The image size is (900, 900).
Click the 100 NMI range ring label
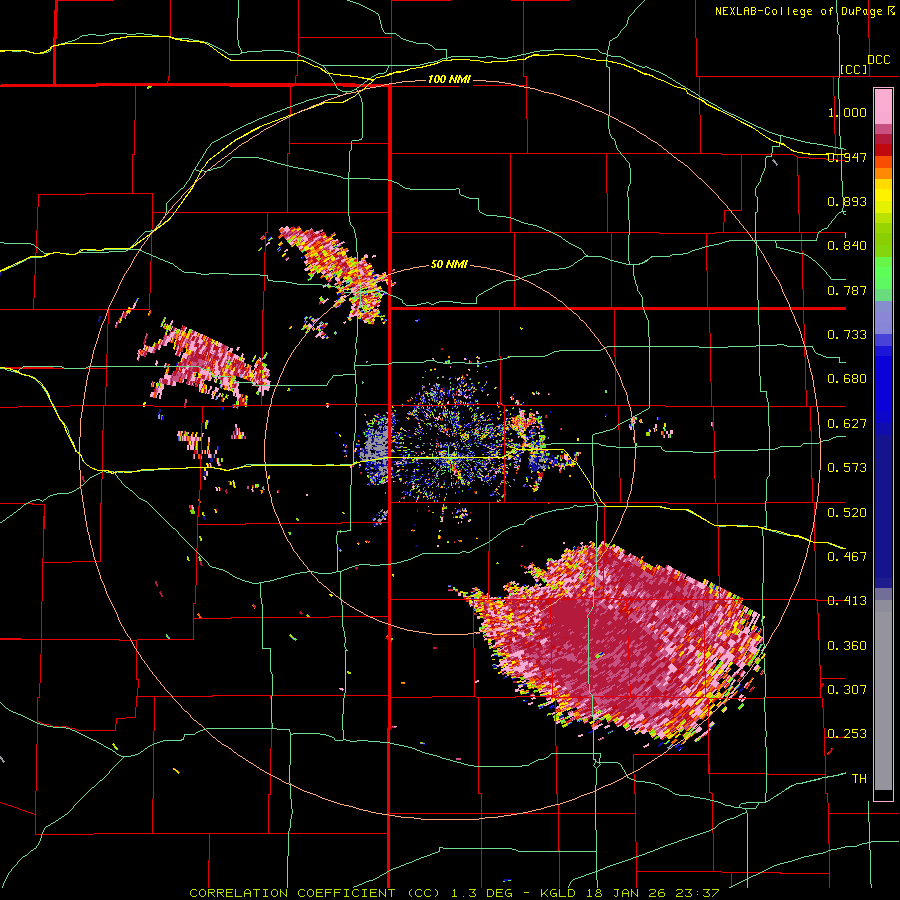pos(449,79)
